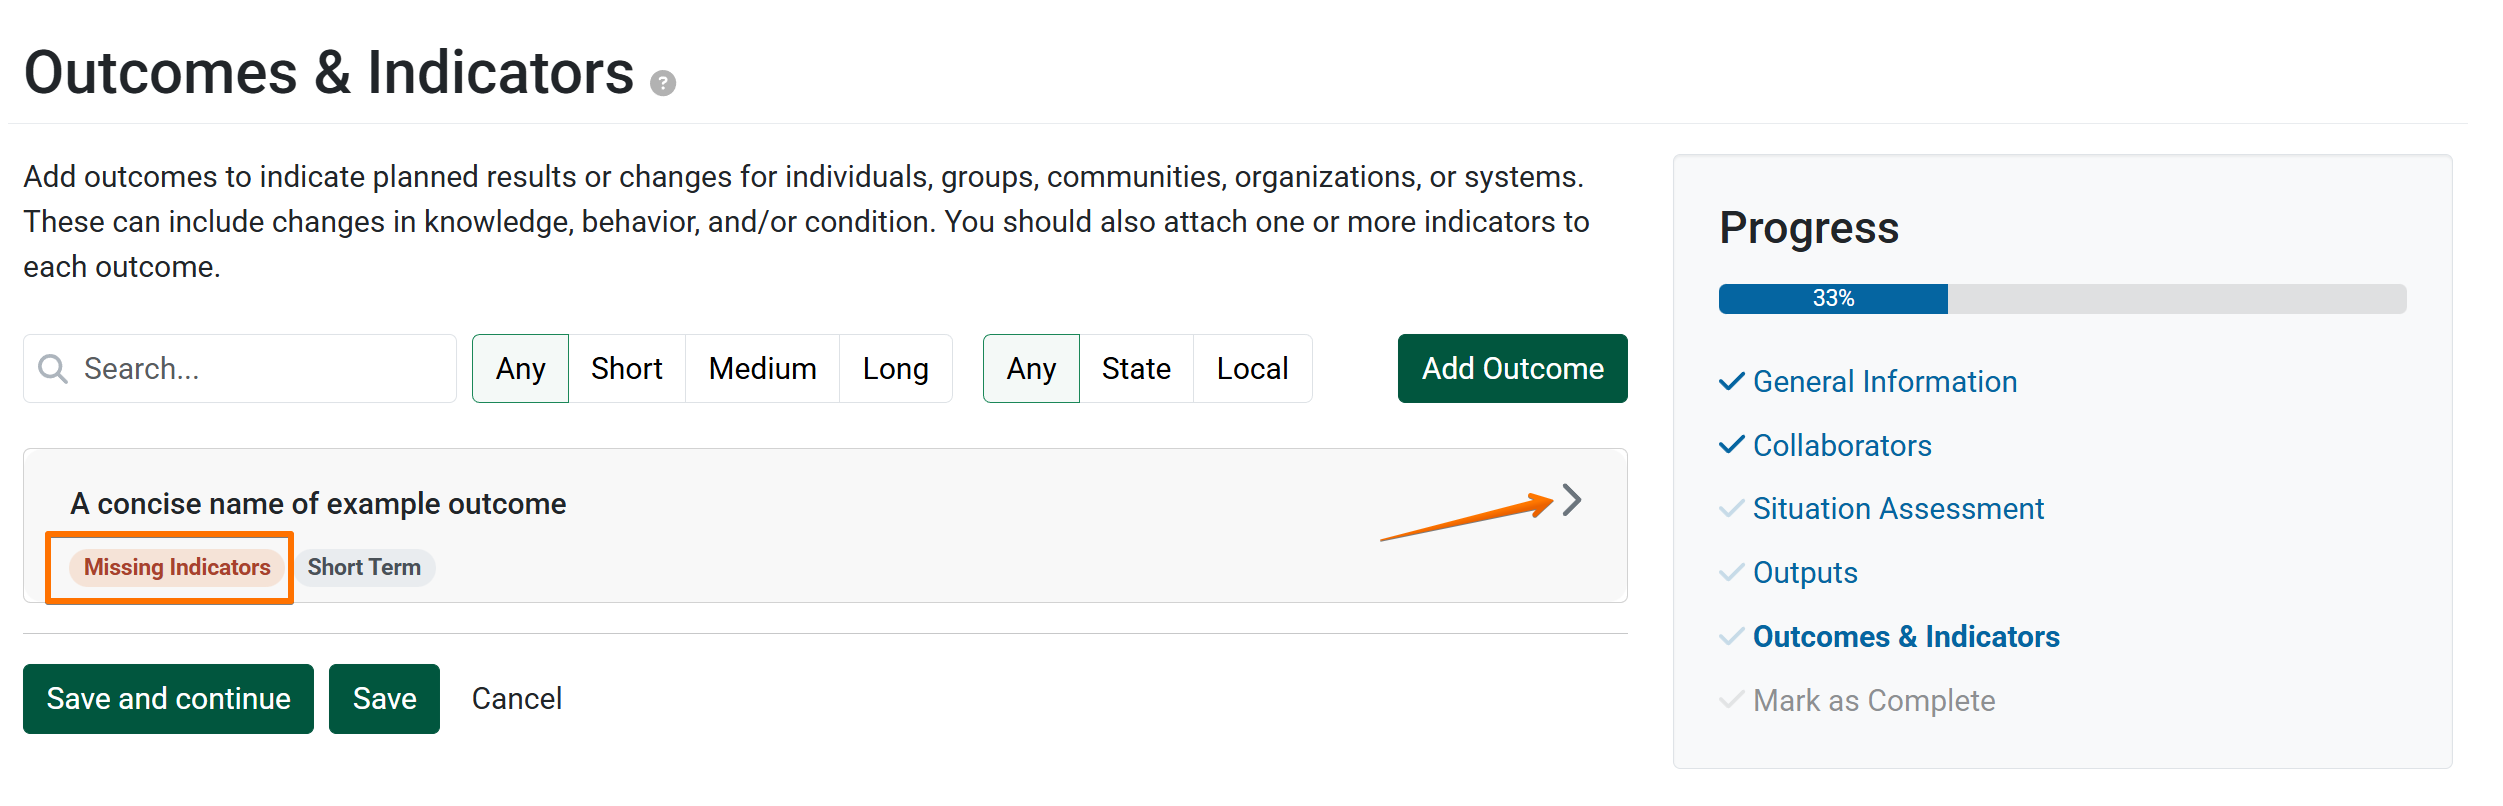
Task: Click the checkmark icon next to Situation Assessment
Action: click(1731, 509)
